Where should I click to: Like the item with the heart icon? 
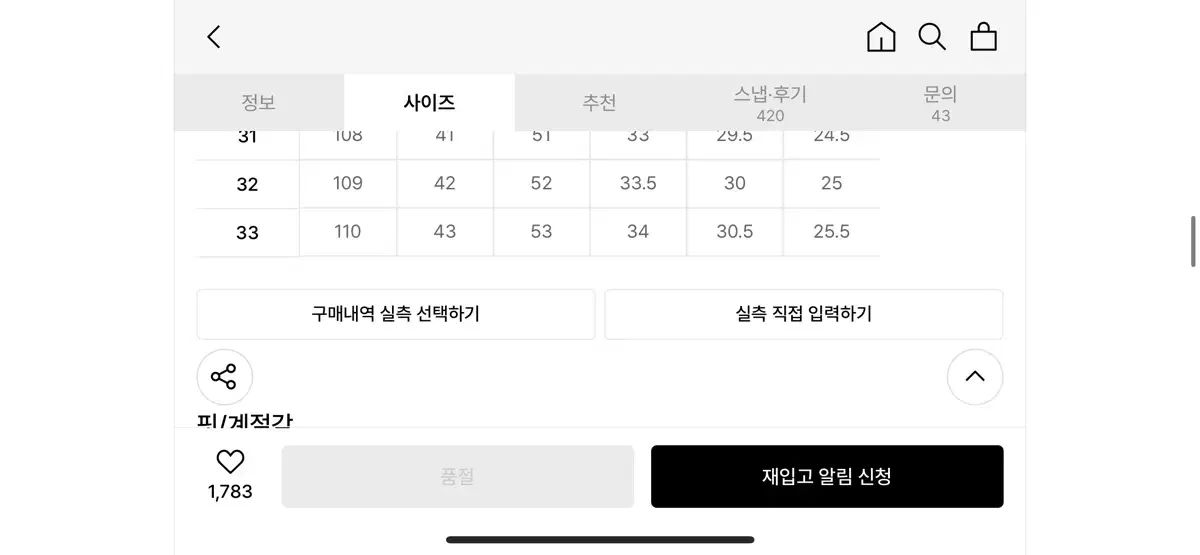click(230, 461)
